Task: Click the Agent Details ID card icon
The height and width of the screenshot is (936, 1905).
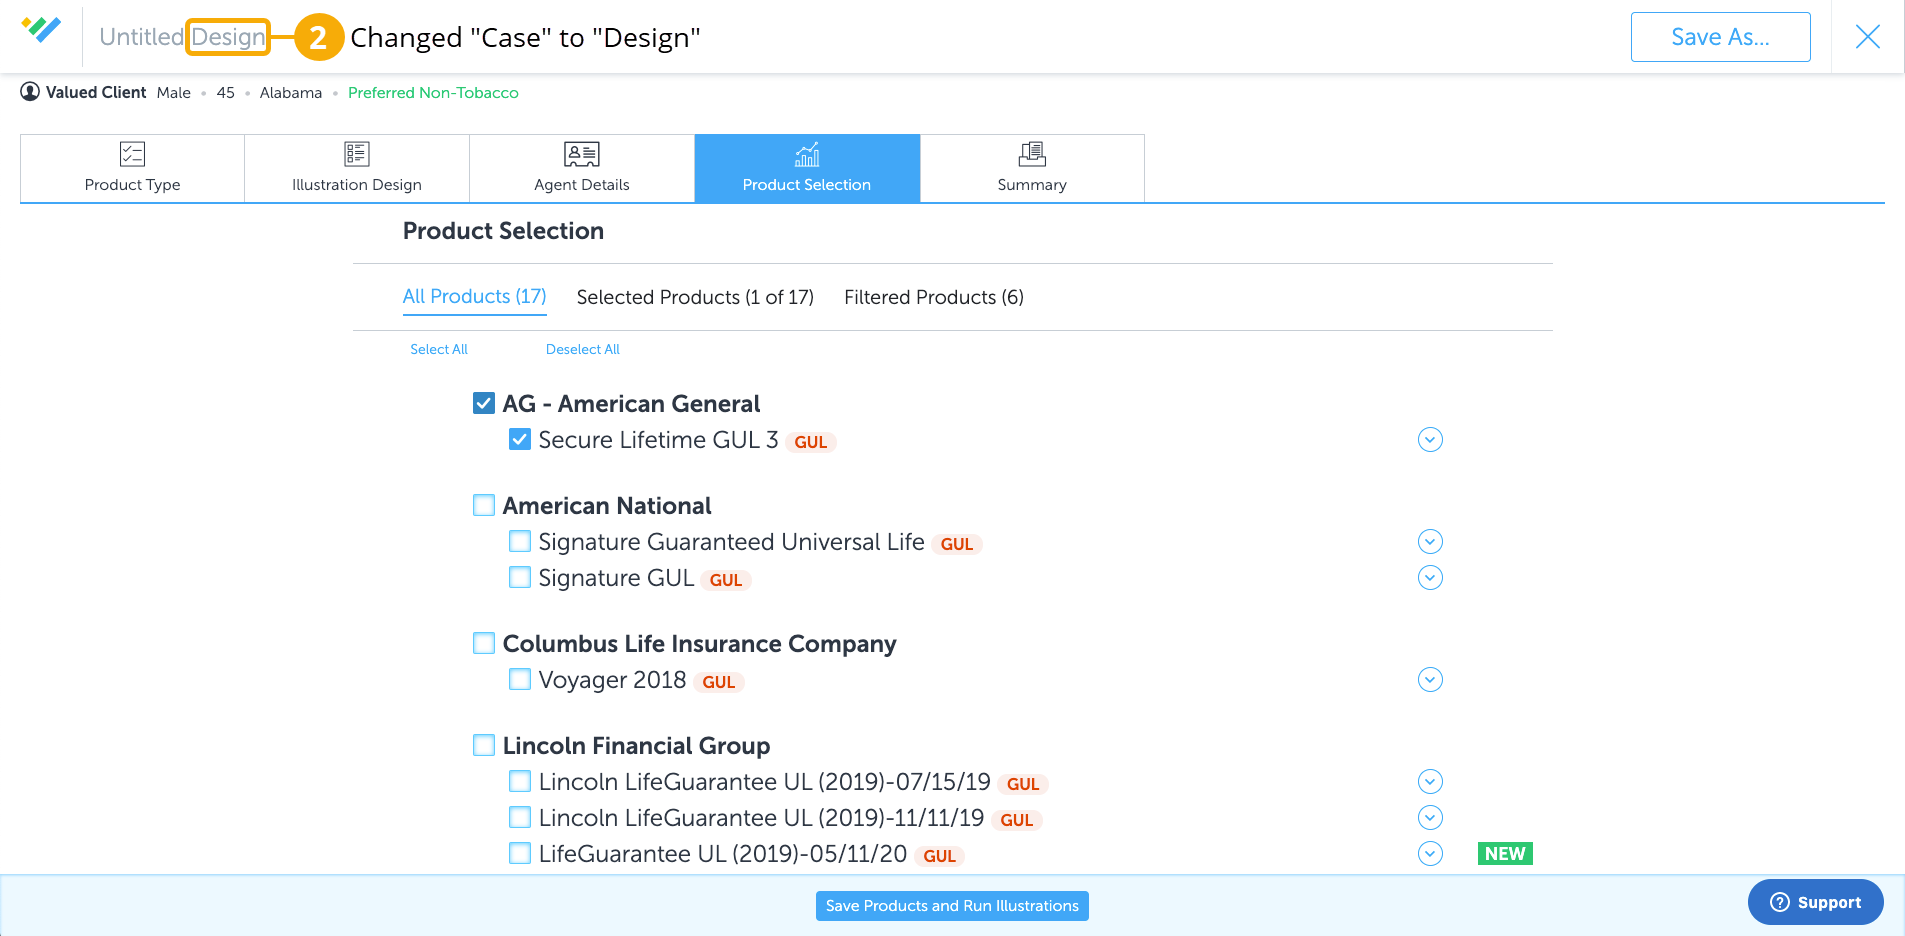Action: [582, 154]
